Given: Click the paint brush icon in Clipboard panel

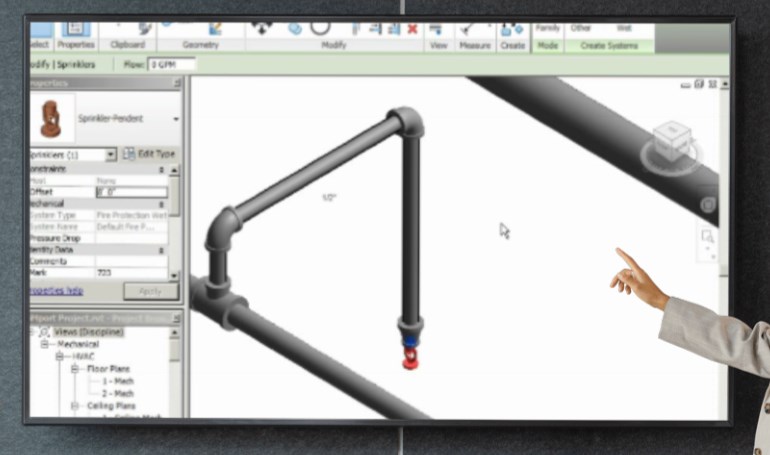Looking at the screenshot, I should pos(144,29).
